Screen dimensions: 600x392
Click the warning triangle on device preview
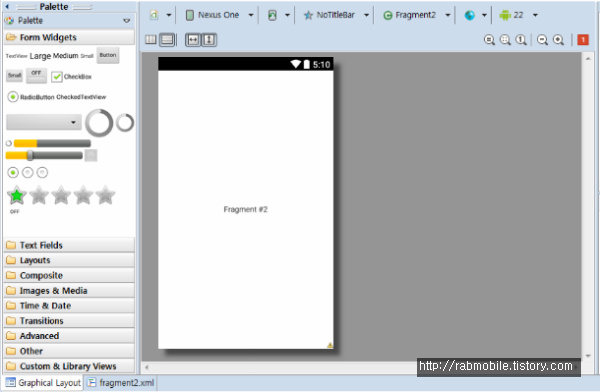coord(330,345)
